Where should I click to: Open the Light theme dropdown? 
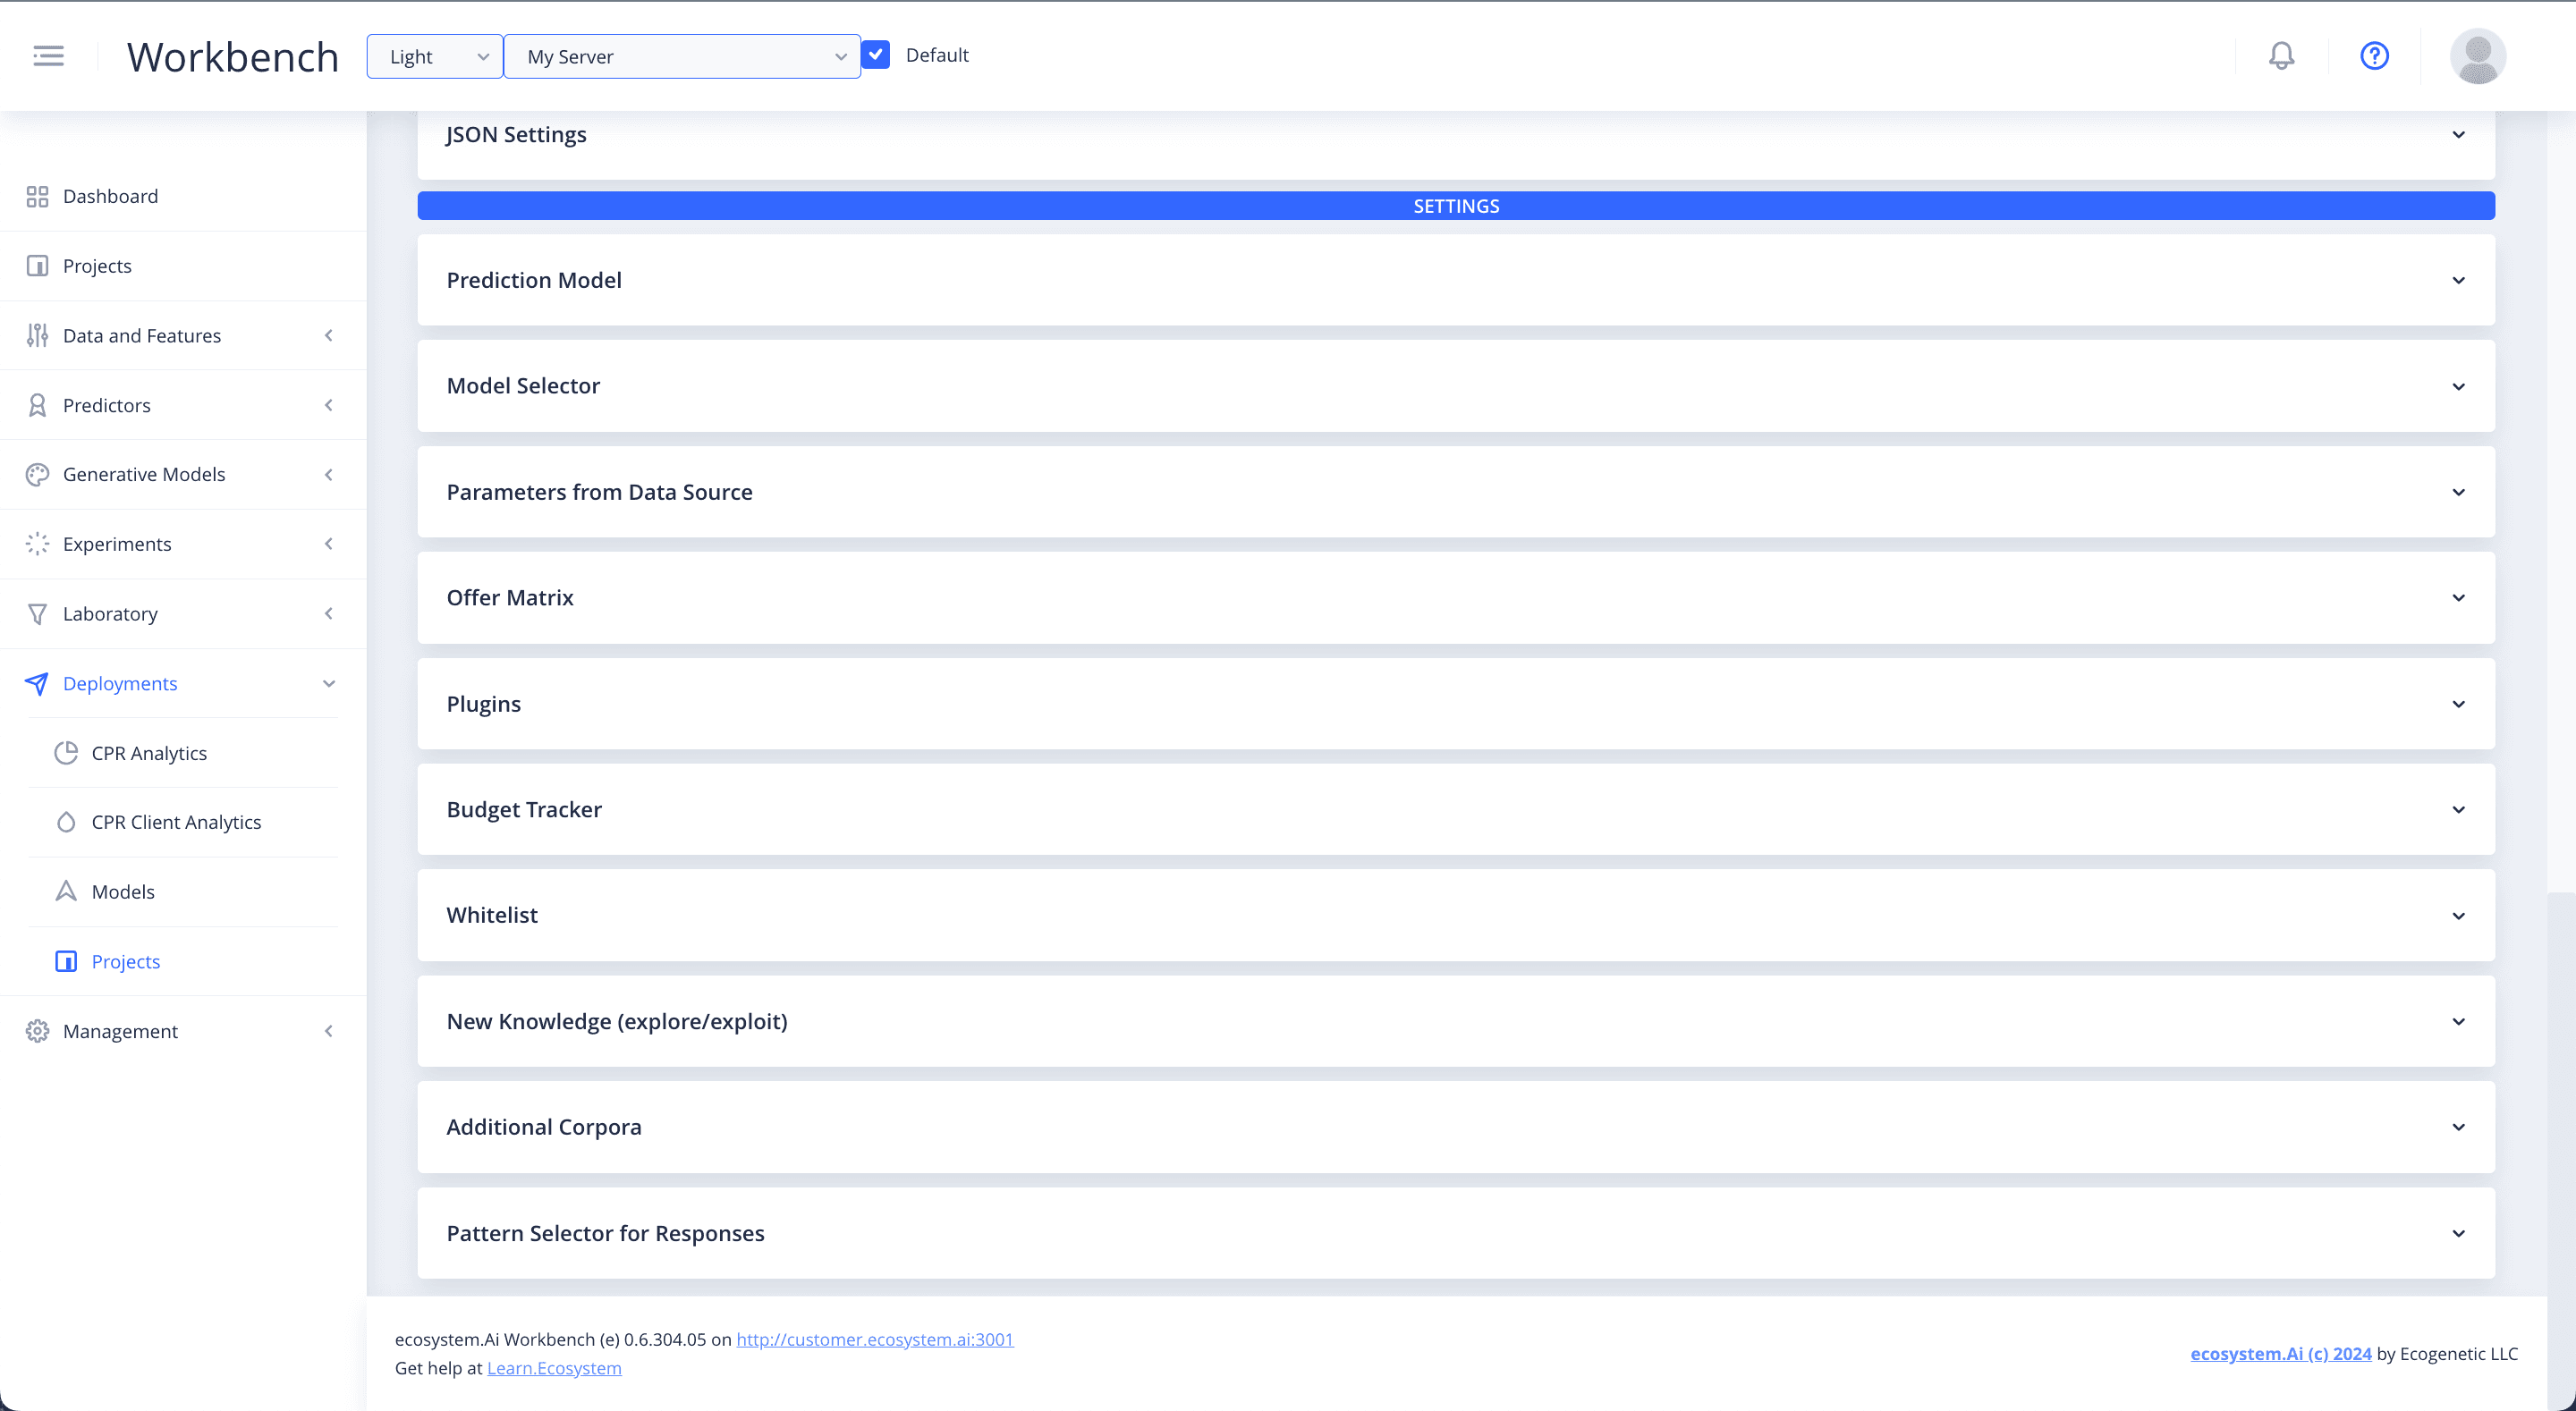click(x=434, y=57)
